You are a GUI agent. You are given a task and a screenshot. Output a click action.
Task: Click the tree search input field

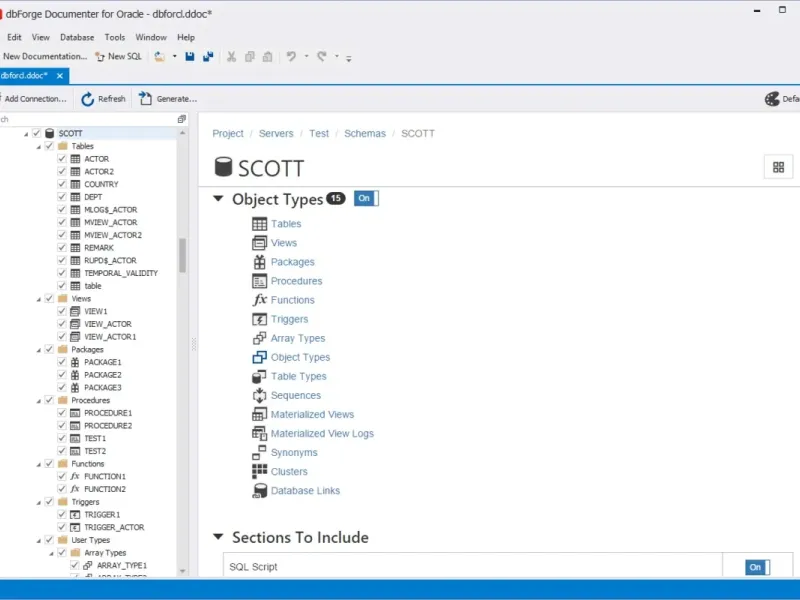coord(87,119)
